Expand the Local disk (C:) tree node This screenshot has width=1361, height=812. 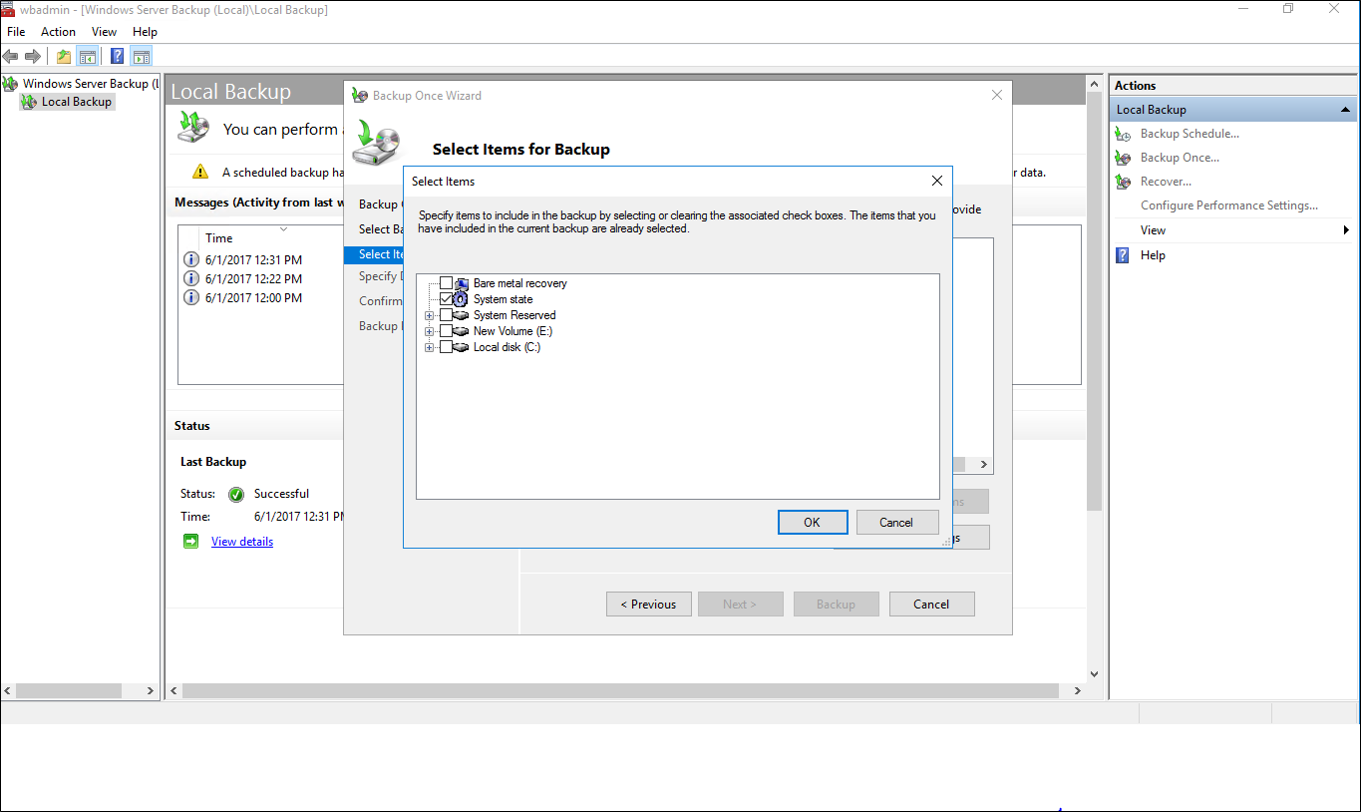point(430,348)
